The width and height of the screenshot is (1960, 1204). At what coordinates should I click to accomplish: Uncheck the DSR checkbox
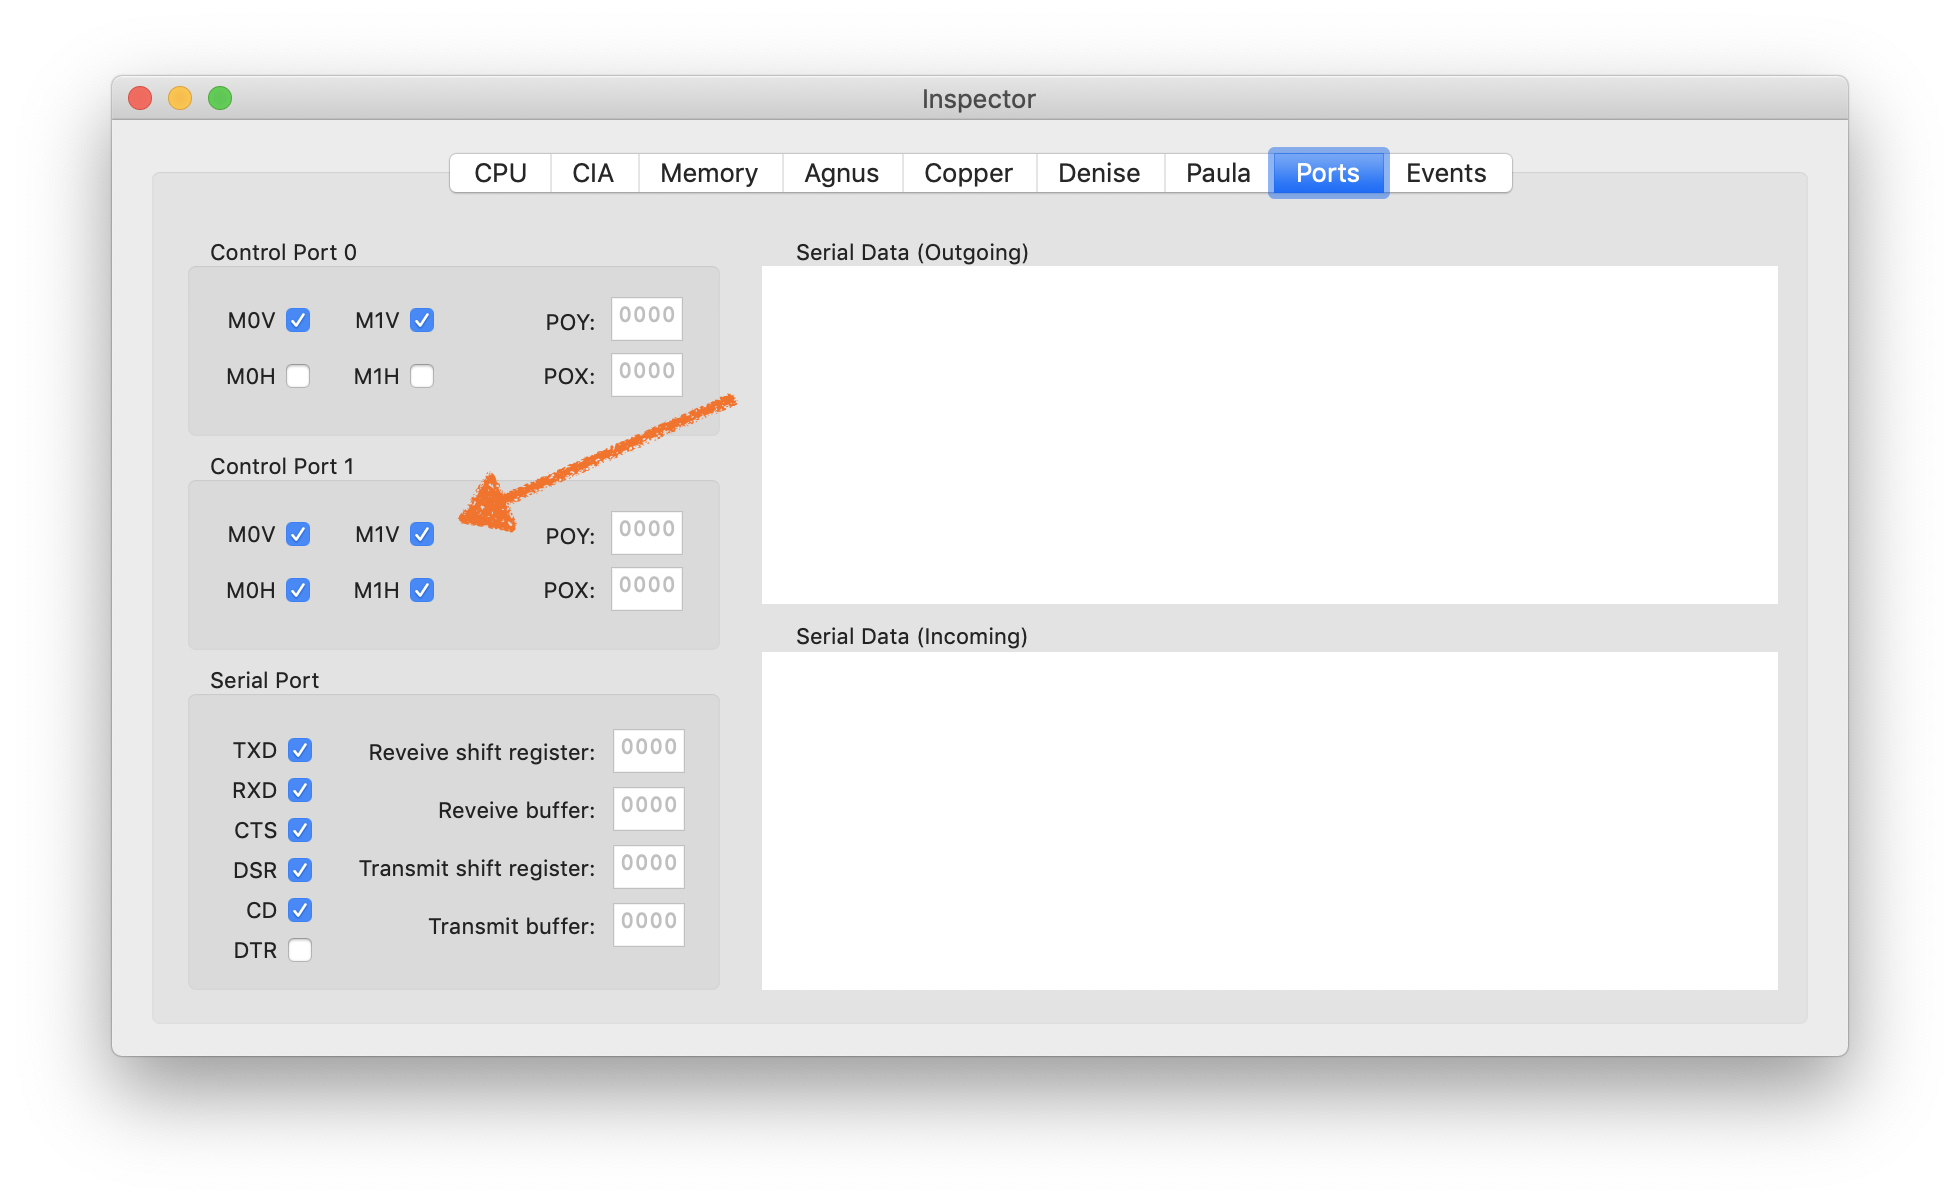[300, 870]
